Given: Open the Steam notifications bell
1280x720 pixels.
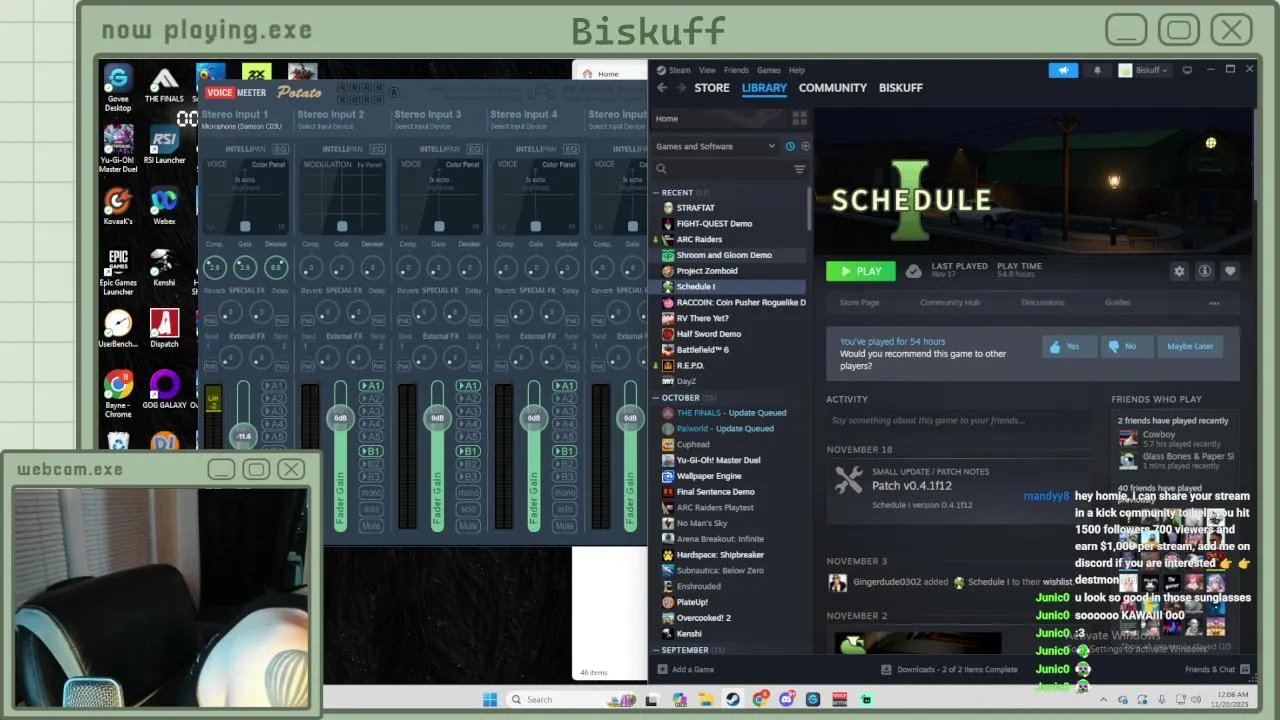Looking at the screenshot, I should [x=1097, y=70].
